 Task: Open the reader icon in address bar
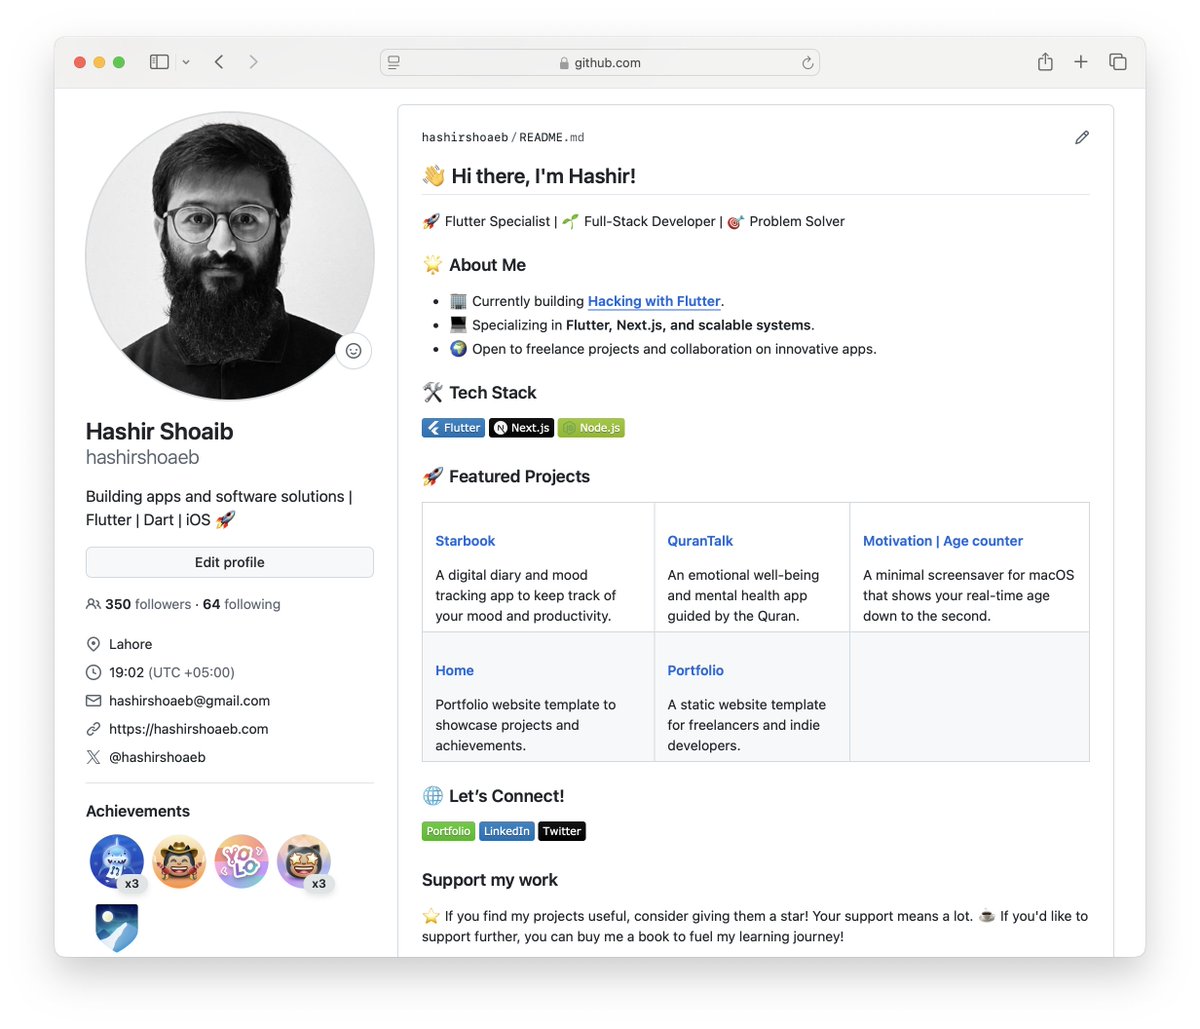pos(394,62)
